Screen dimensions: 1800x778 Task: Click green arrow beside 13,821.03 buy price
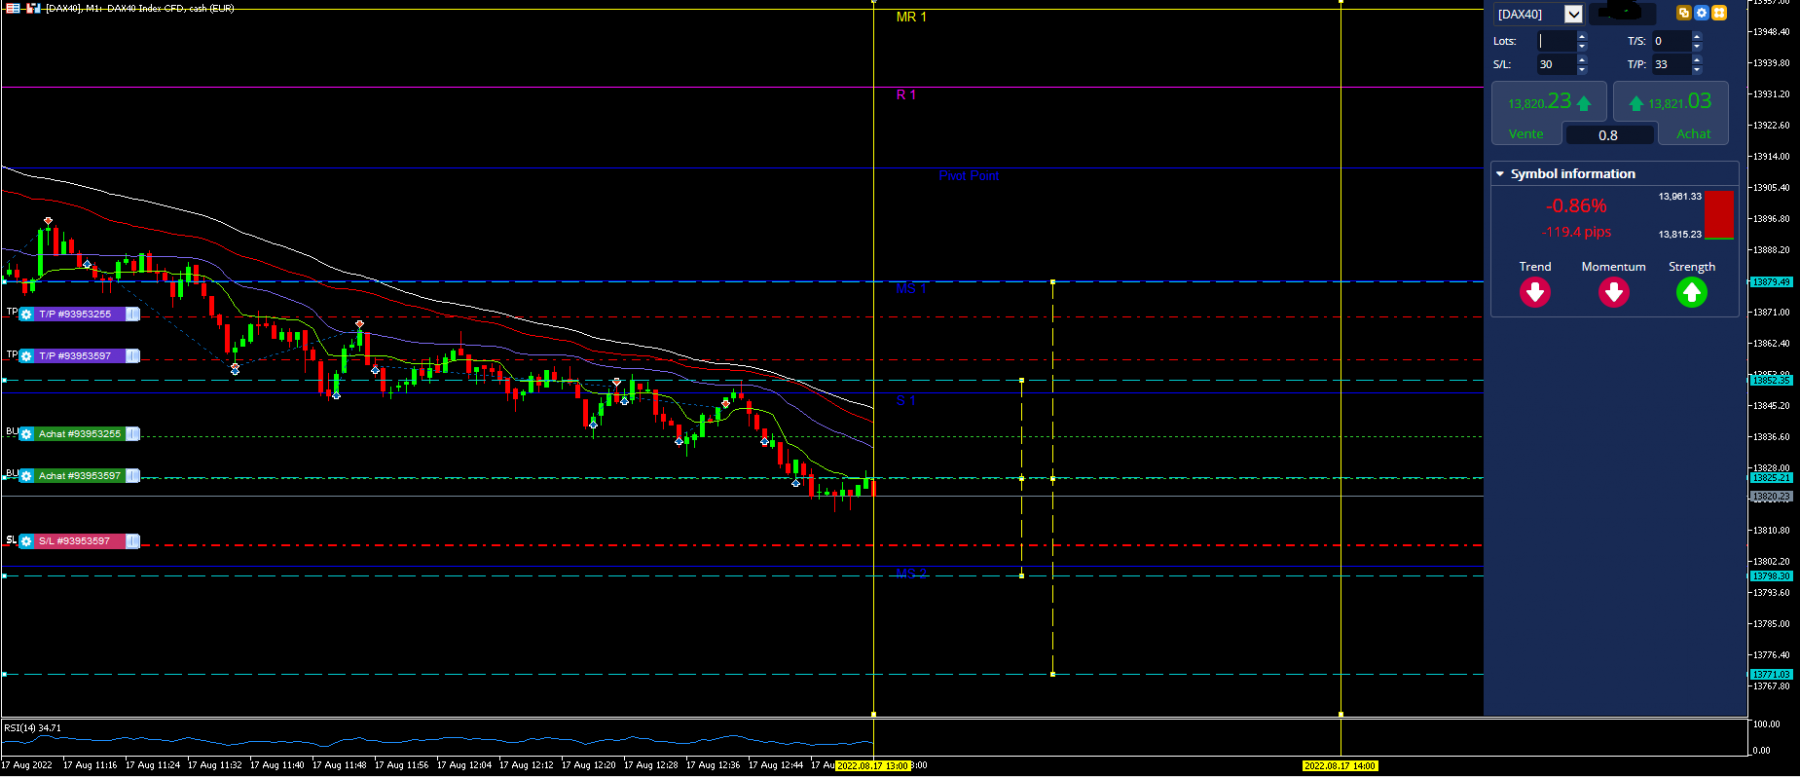pos(1636,103)
